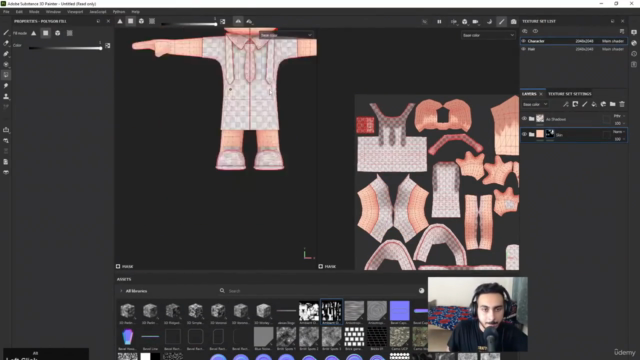This screenshot has height=360, width=640.
Task: Click the symmetry icon in top toolbar
Action: coord(238,21)
